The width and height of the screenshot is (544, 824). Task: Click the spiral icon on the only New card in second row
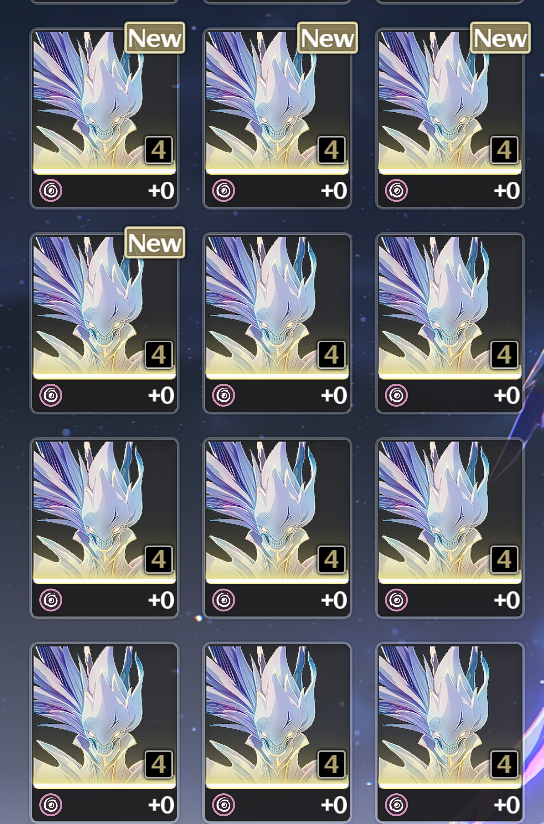click(51, 395)
